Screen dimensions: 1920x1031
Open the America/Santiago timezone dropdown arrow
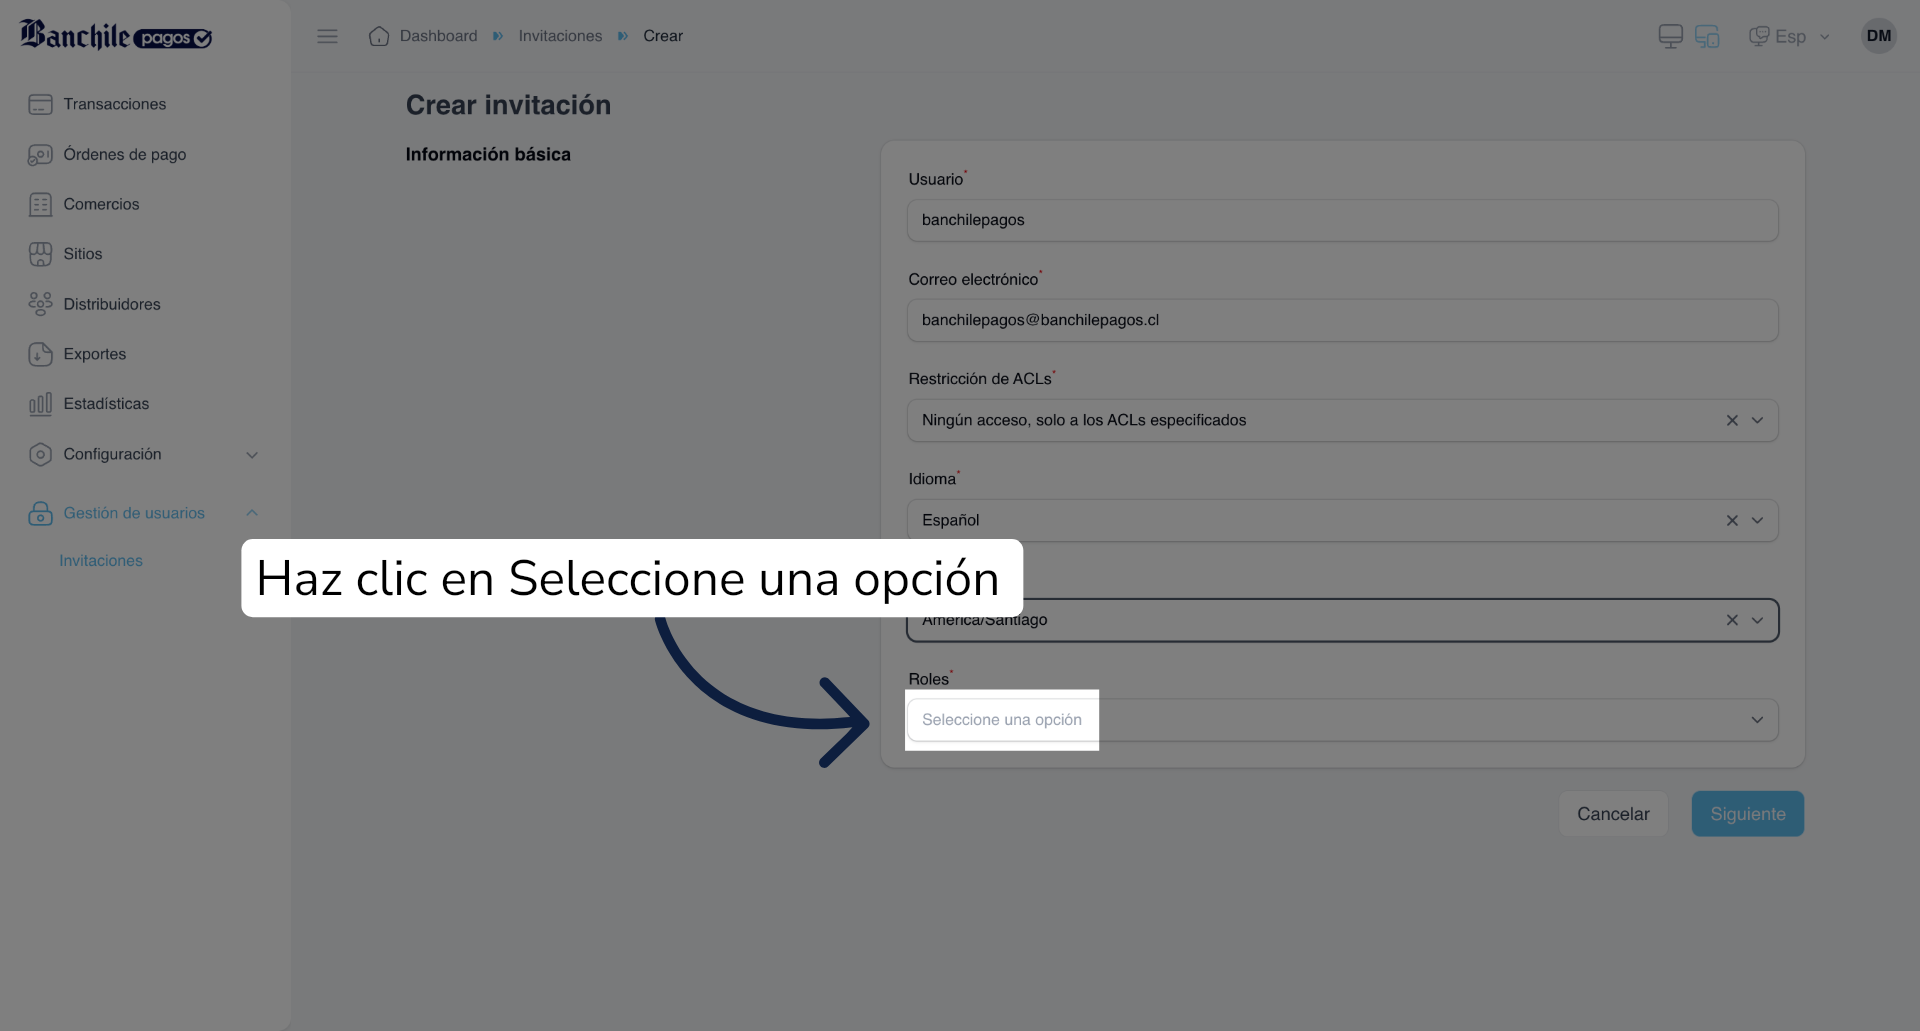click(x=1757, y=620)
